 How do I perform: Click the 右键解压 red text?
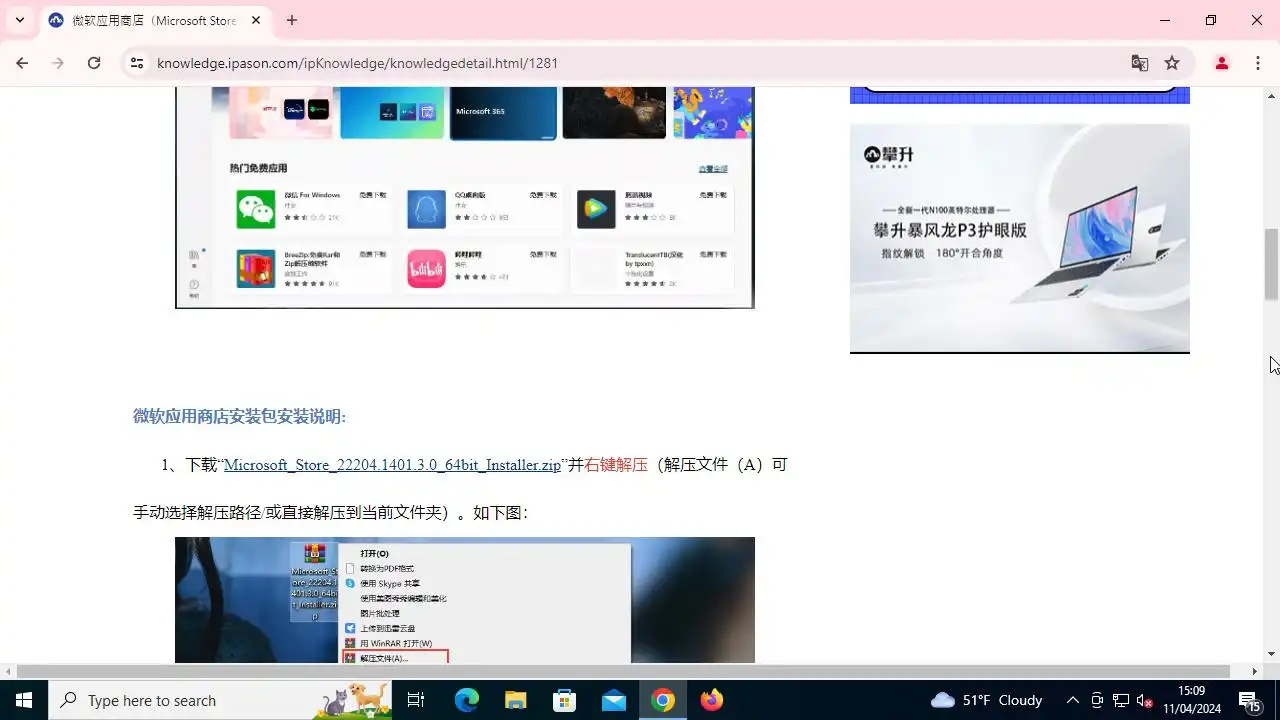(x=616, y=465)
